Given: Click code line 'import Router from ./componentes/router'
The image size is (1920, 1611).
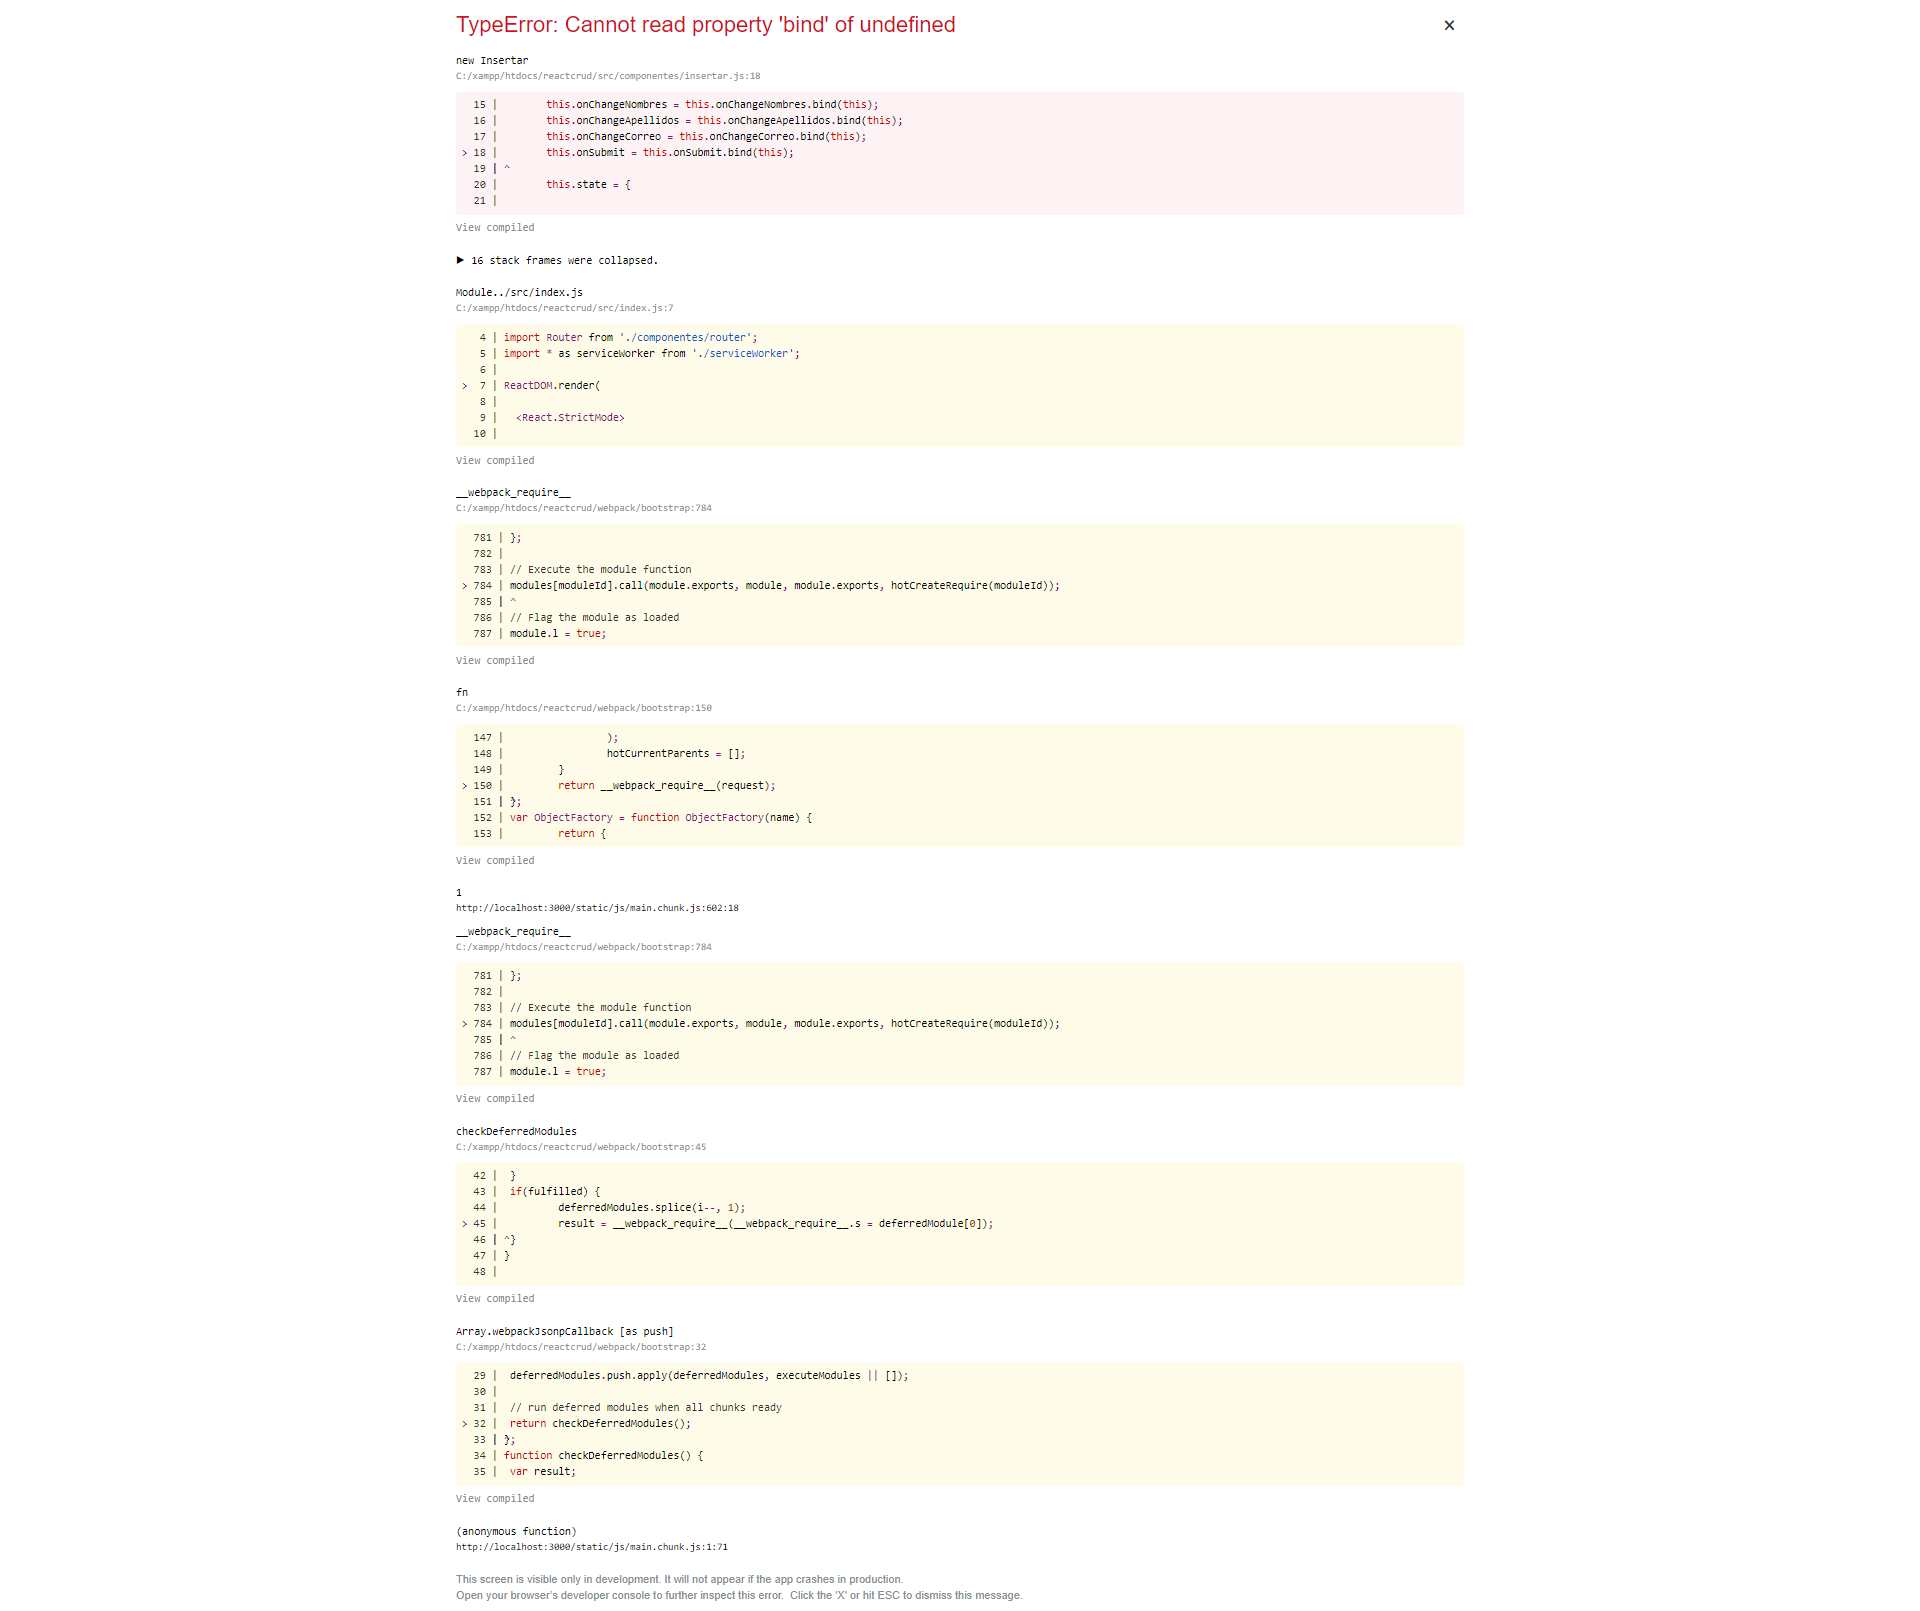Looking at the screenshot, I should pyautogui.click(x=630, y=338).
